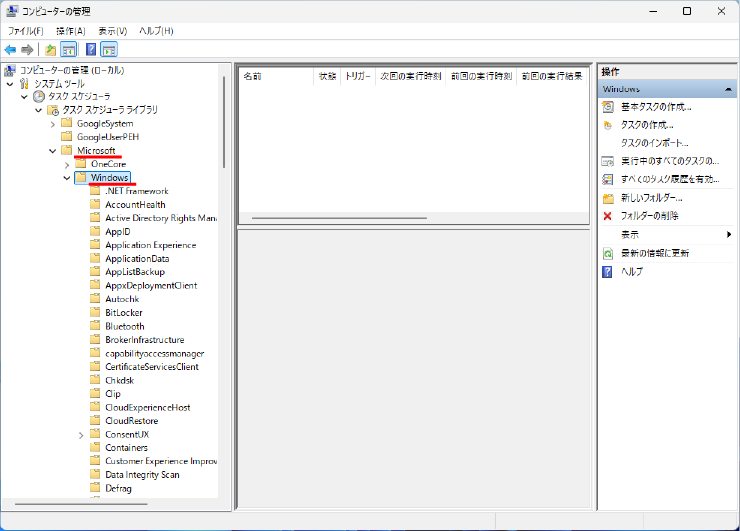The width and height of the screenshot is (740, 531).
Task: Click the タスクの作成 icon in actions
Action: tap(608, 125)
